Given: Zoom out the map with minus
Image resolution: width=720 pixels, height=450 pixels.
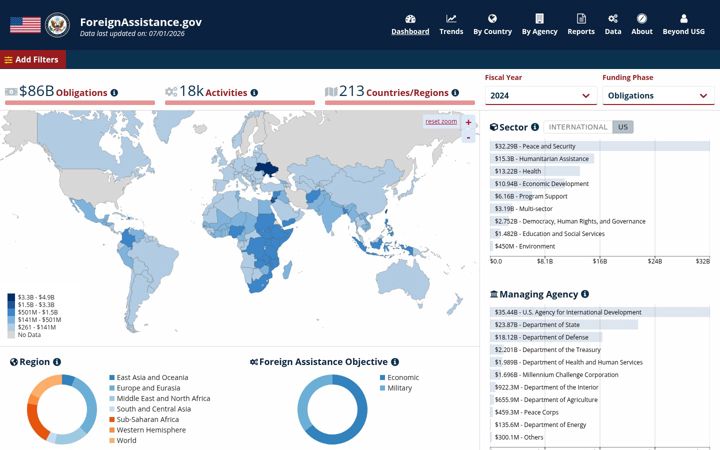Looking at the screenshot, I should [x=468, y=137].
